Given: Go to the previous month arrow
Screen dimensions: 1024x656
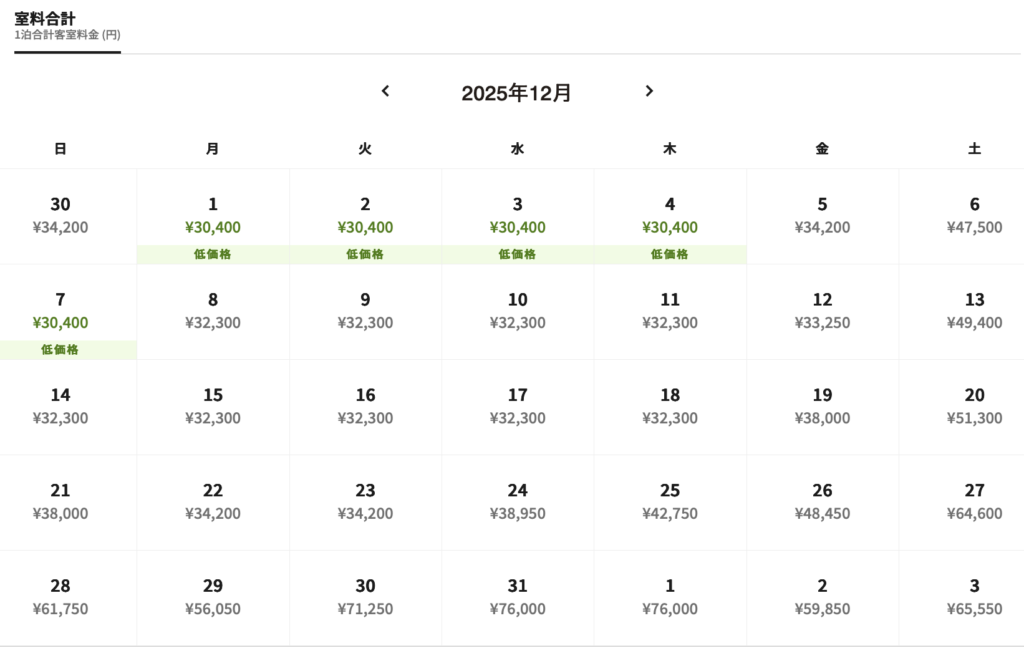Looking at the screenshot, I should pyautogui.click(x=385, y=91).
